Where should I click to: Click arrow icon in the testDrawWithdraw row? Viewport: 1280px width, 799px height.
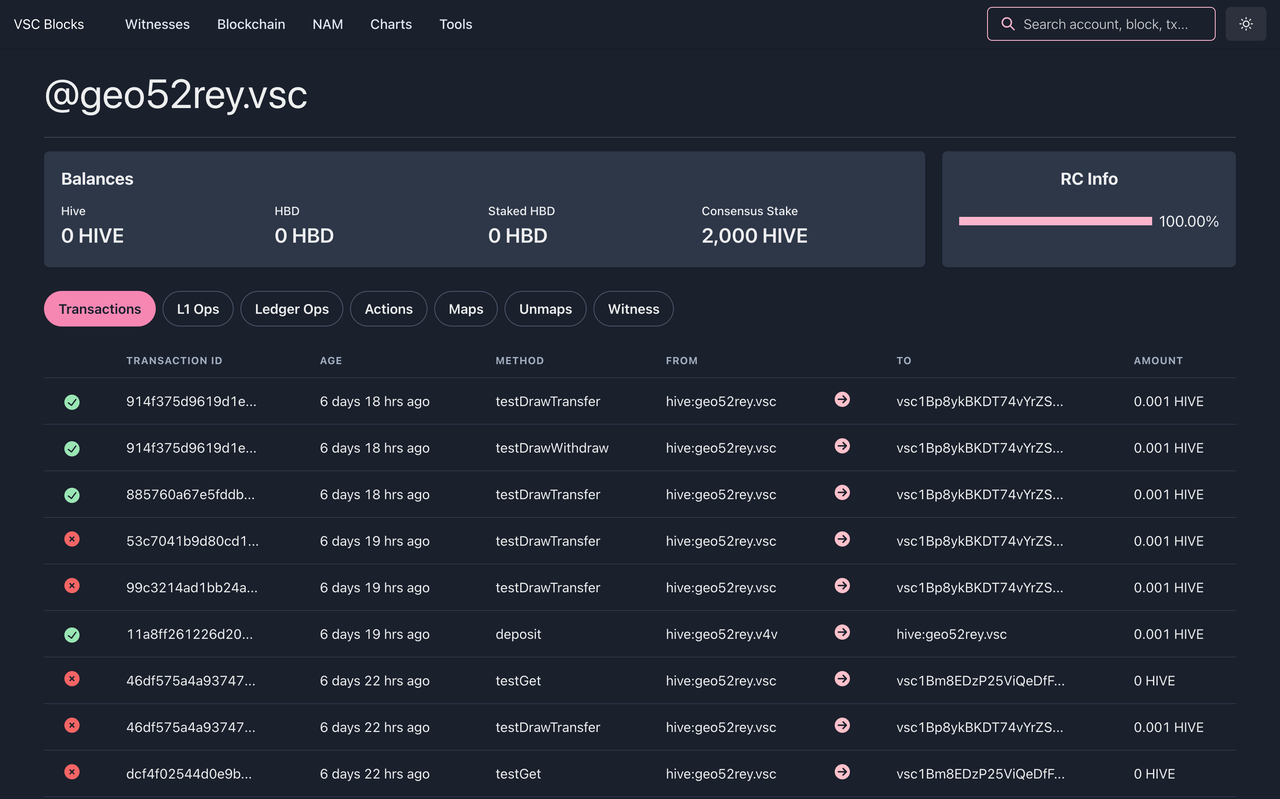[x=842, y=447]
